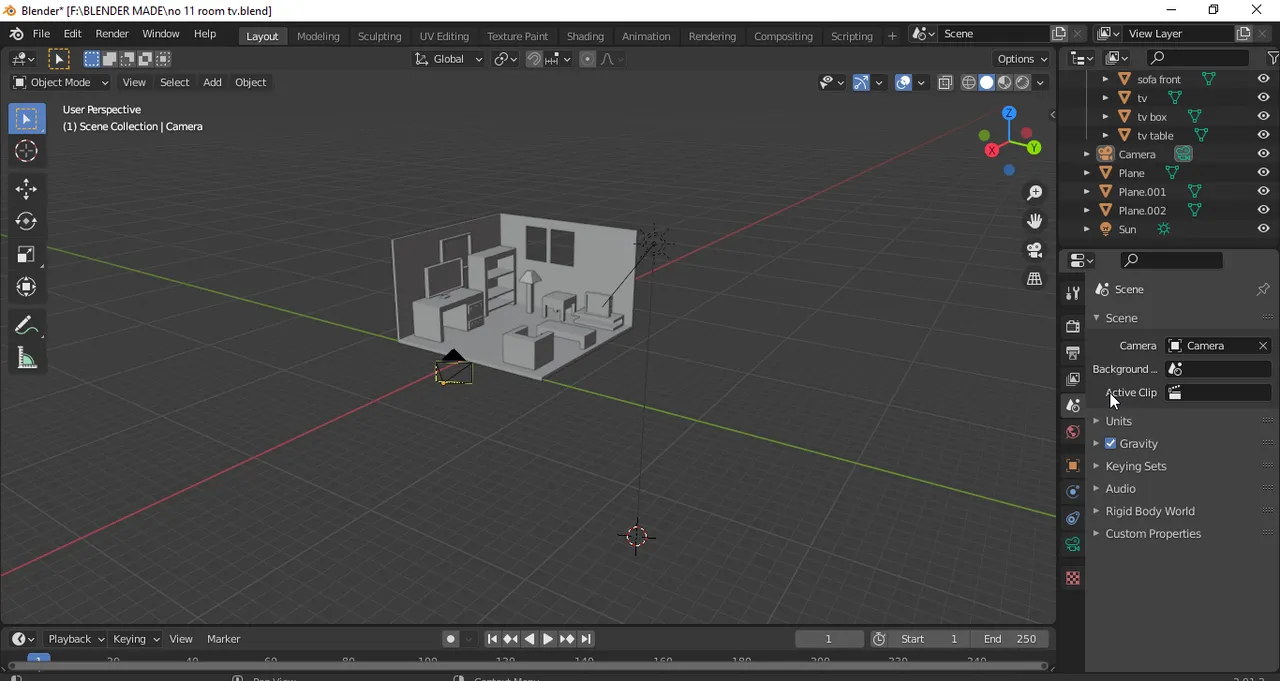1280x681 pixels.
Task: Open the Render properties tab
Action: coord(1073,326)
